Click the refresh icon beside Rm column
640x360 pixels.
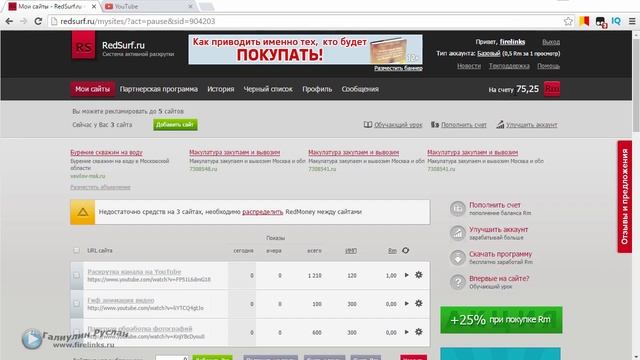pyautogui.click(x=405, y=250)
